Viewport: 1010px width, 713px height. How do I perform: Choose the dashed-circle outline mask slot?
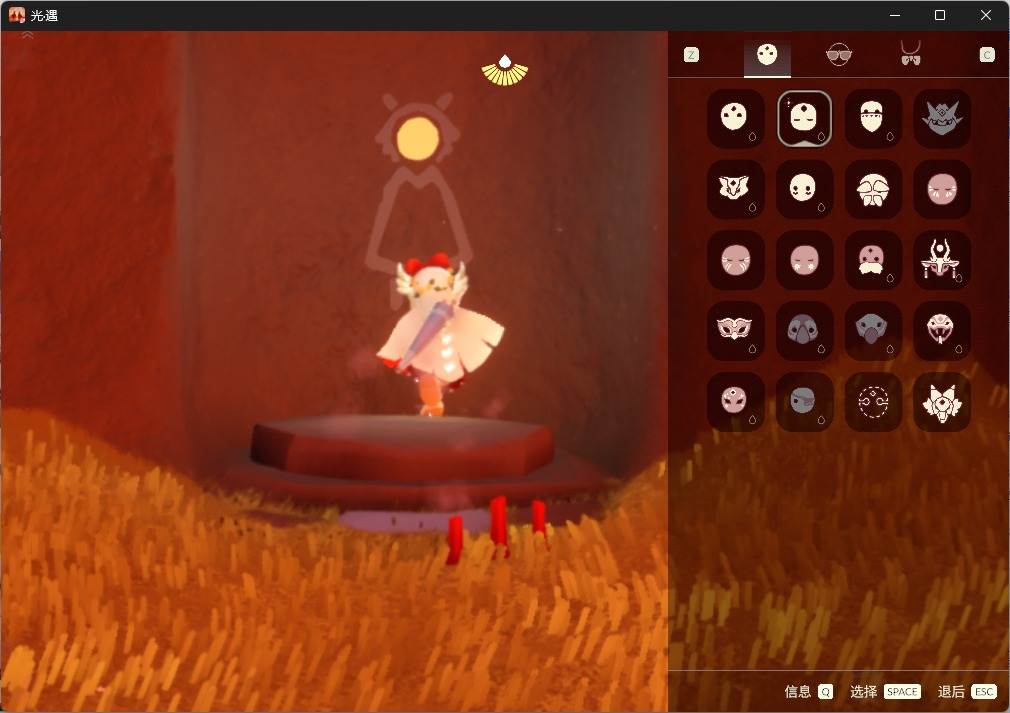[873, 401]
